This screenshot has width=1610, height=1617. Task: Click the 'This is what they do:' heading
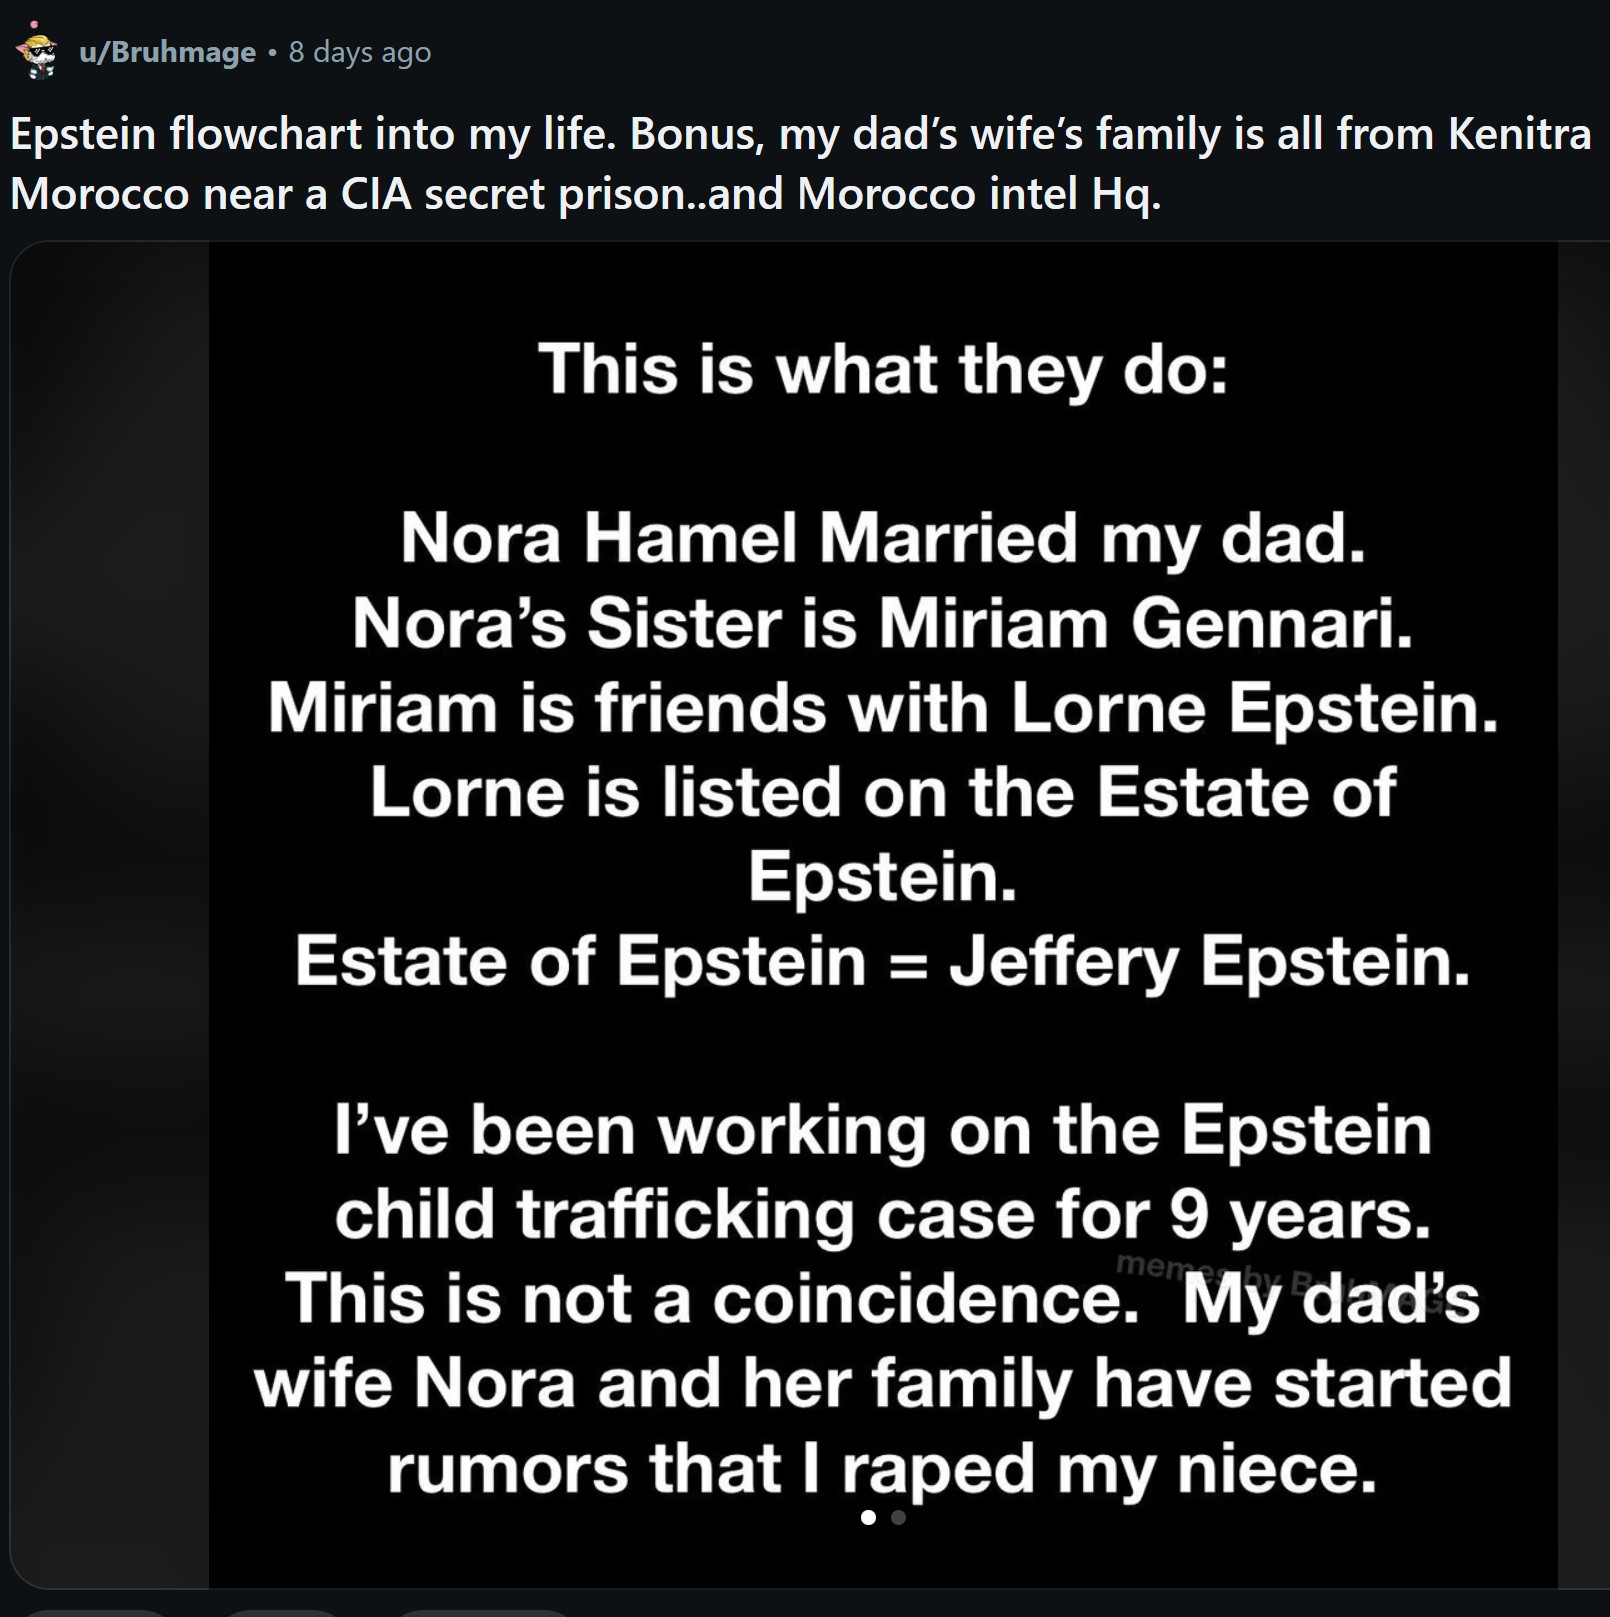pos(883,369)
